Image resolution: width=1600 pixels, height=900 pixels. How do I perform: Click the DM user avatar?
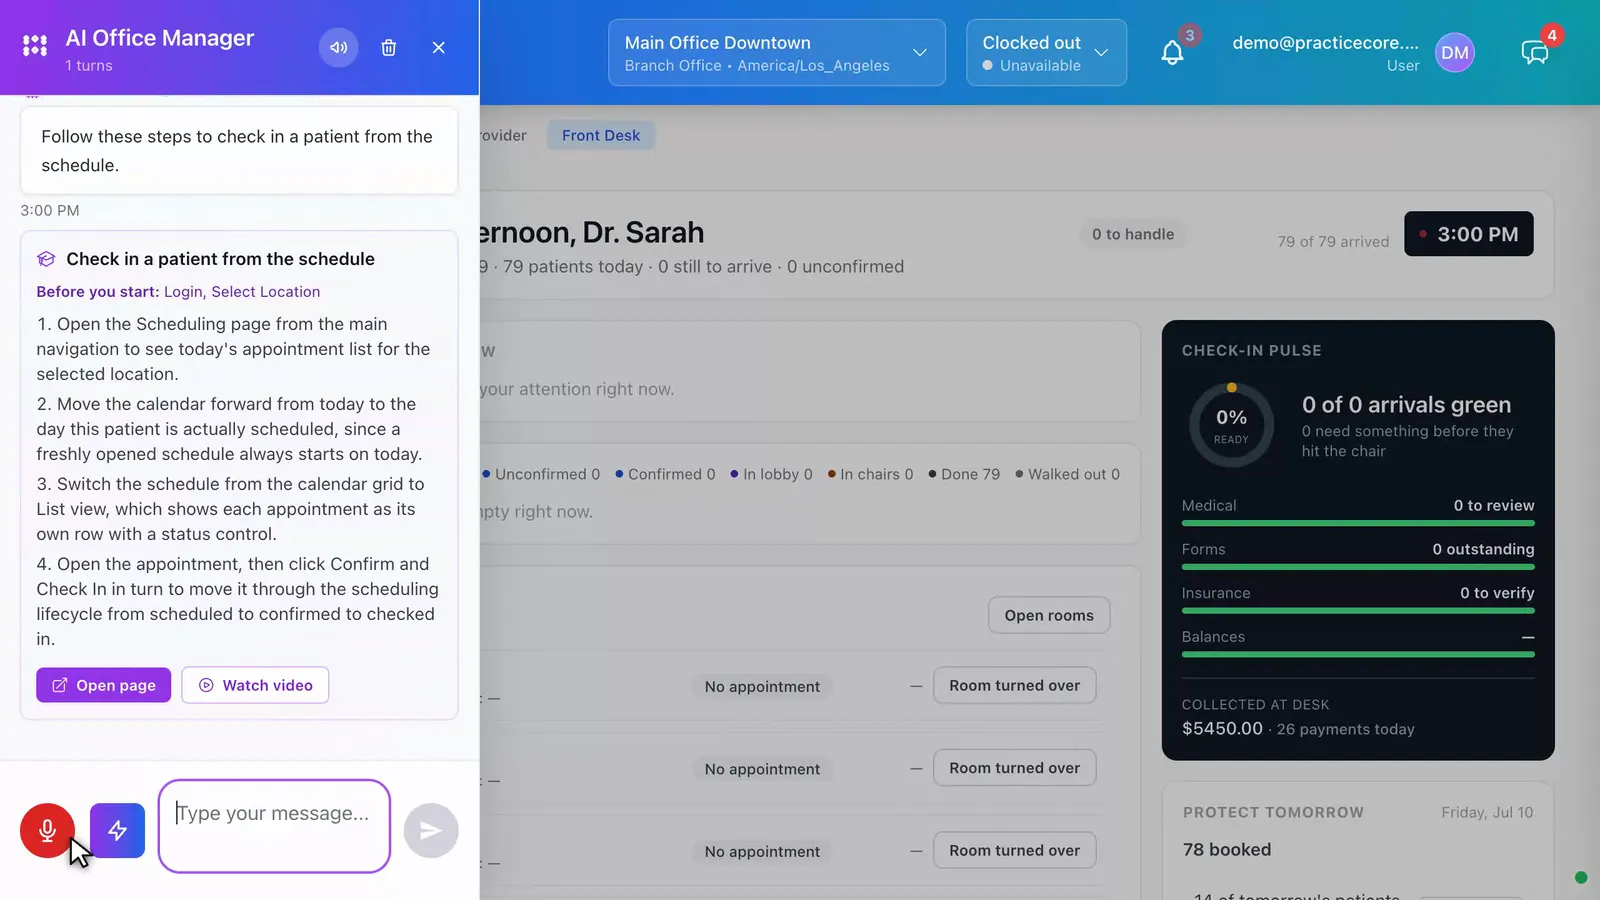(1455, 53)
